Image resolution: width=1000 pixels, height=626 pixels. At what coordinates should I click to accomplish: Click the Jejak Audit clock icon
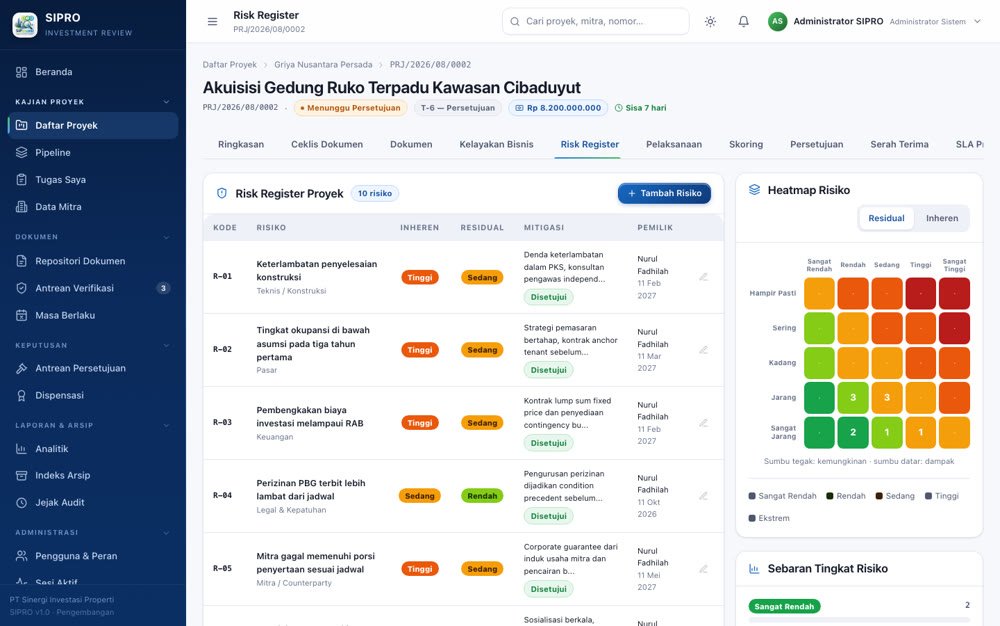(22, 502)
